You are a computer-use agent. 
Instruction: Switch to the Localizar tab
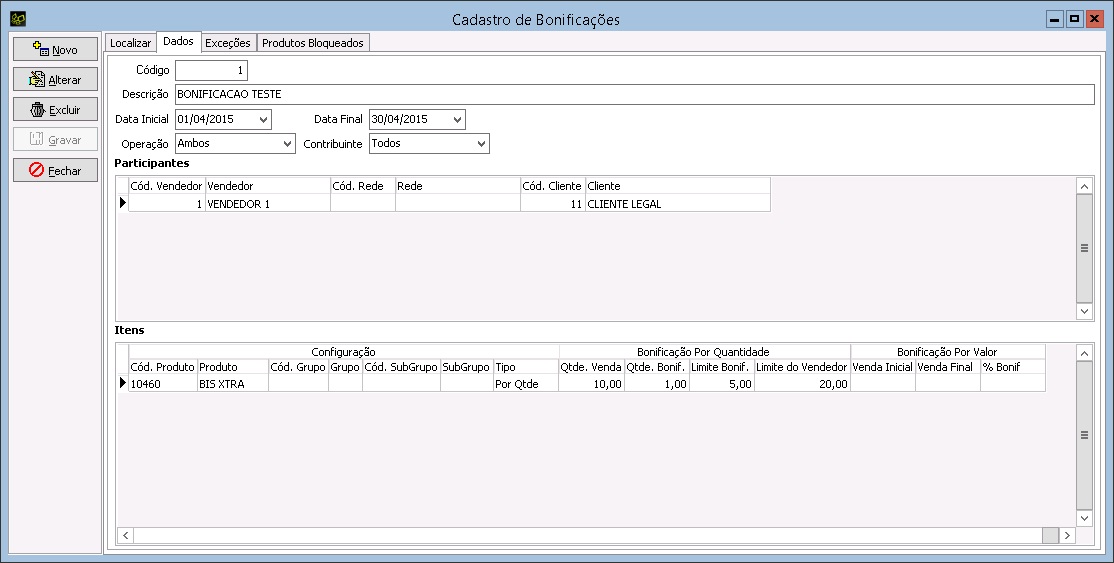coord(131,43)
